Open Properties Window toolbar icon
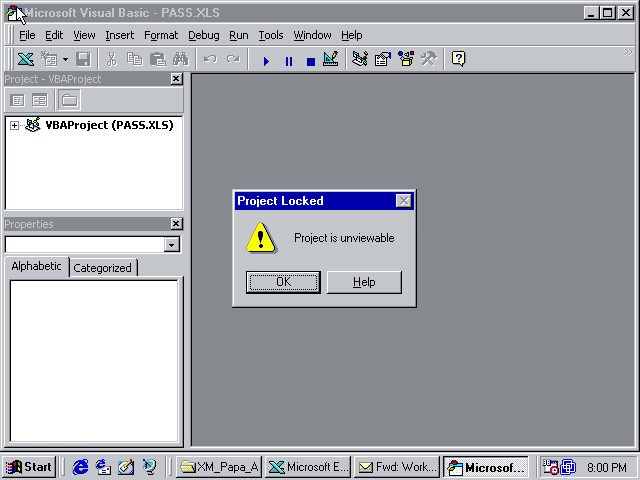 pyautogui.click(x=383, y=59)
